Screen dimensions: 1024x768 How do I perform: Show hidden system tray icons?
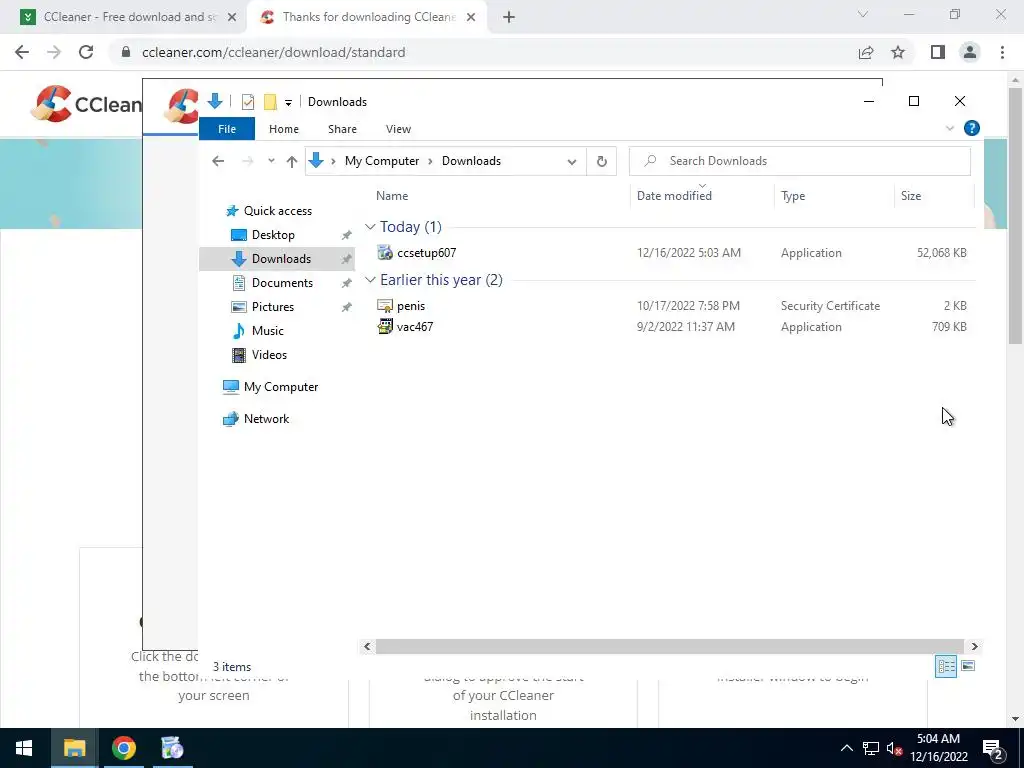846,748
